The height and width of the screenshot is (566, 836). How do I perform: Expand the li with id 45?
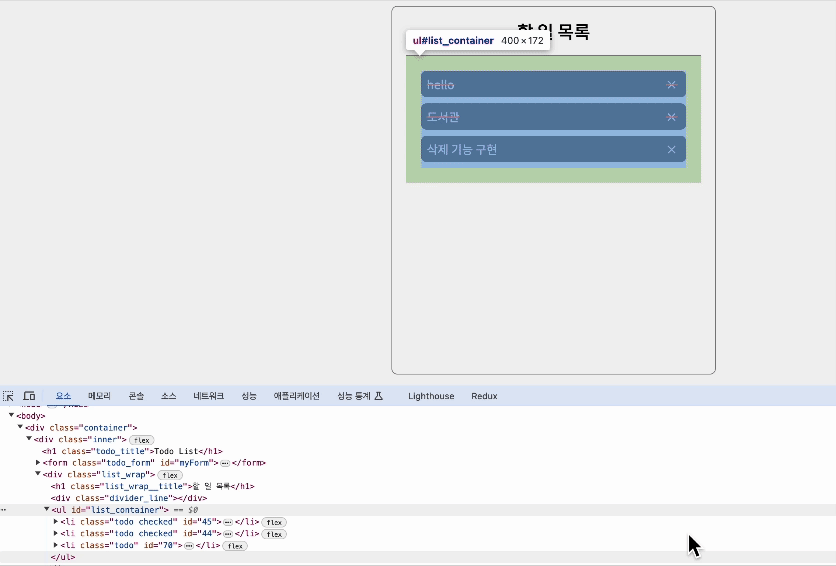coord(56,521)
